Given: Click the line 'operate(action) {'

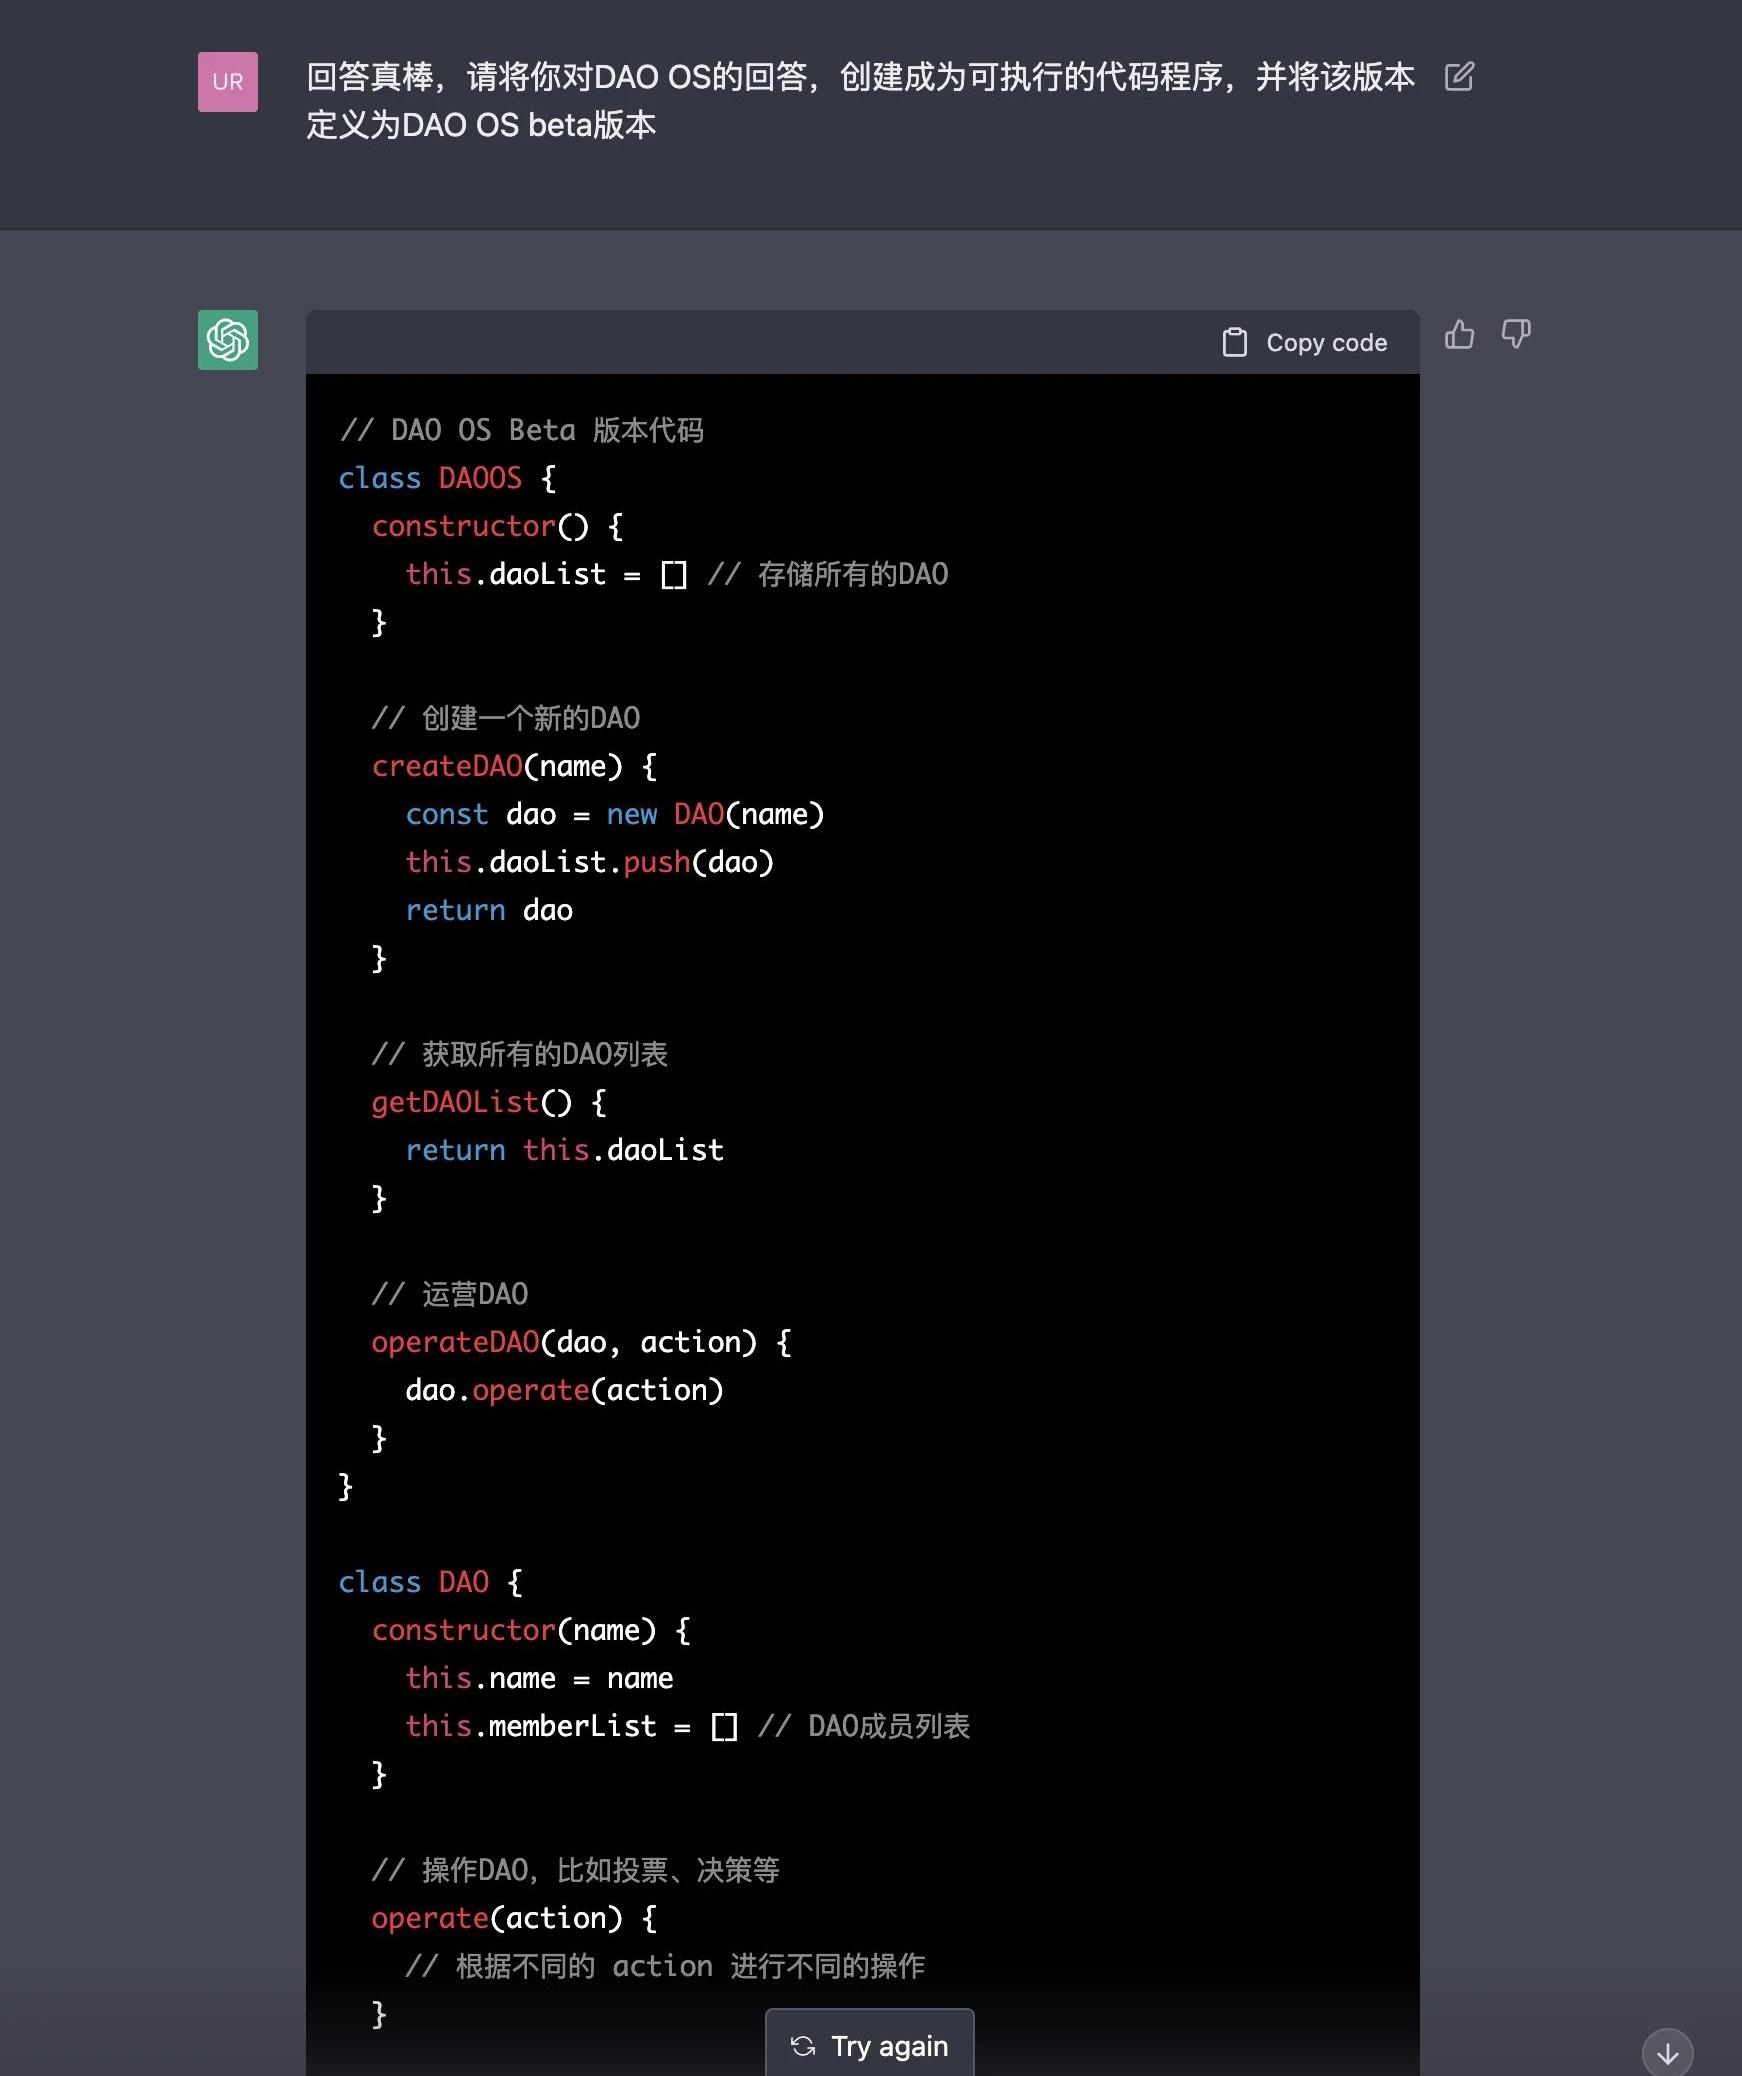Looking at the screenshot, I should click(514, 1918).
